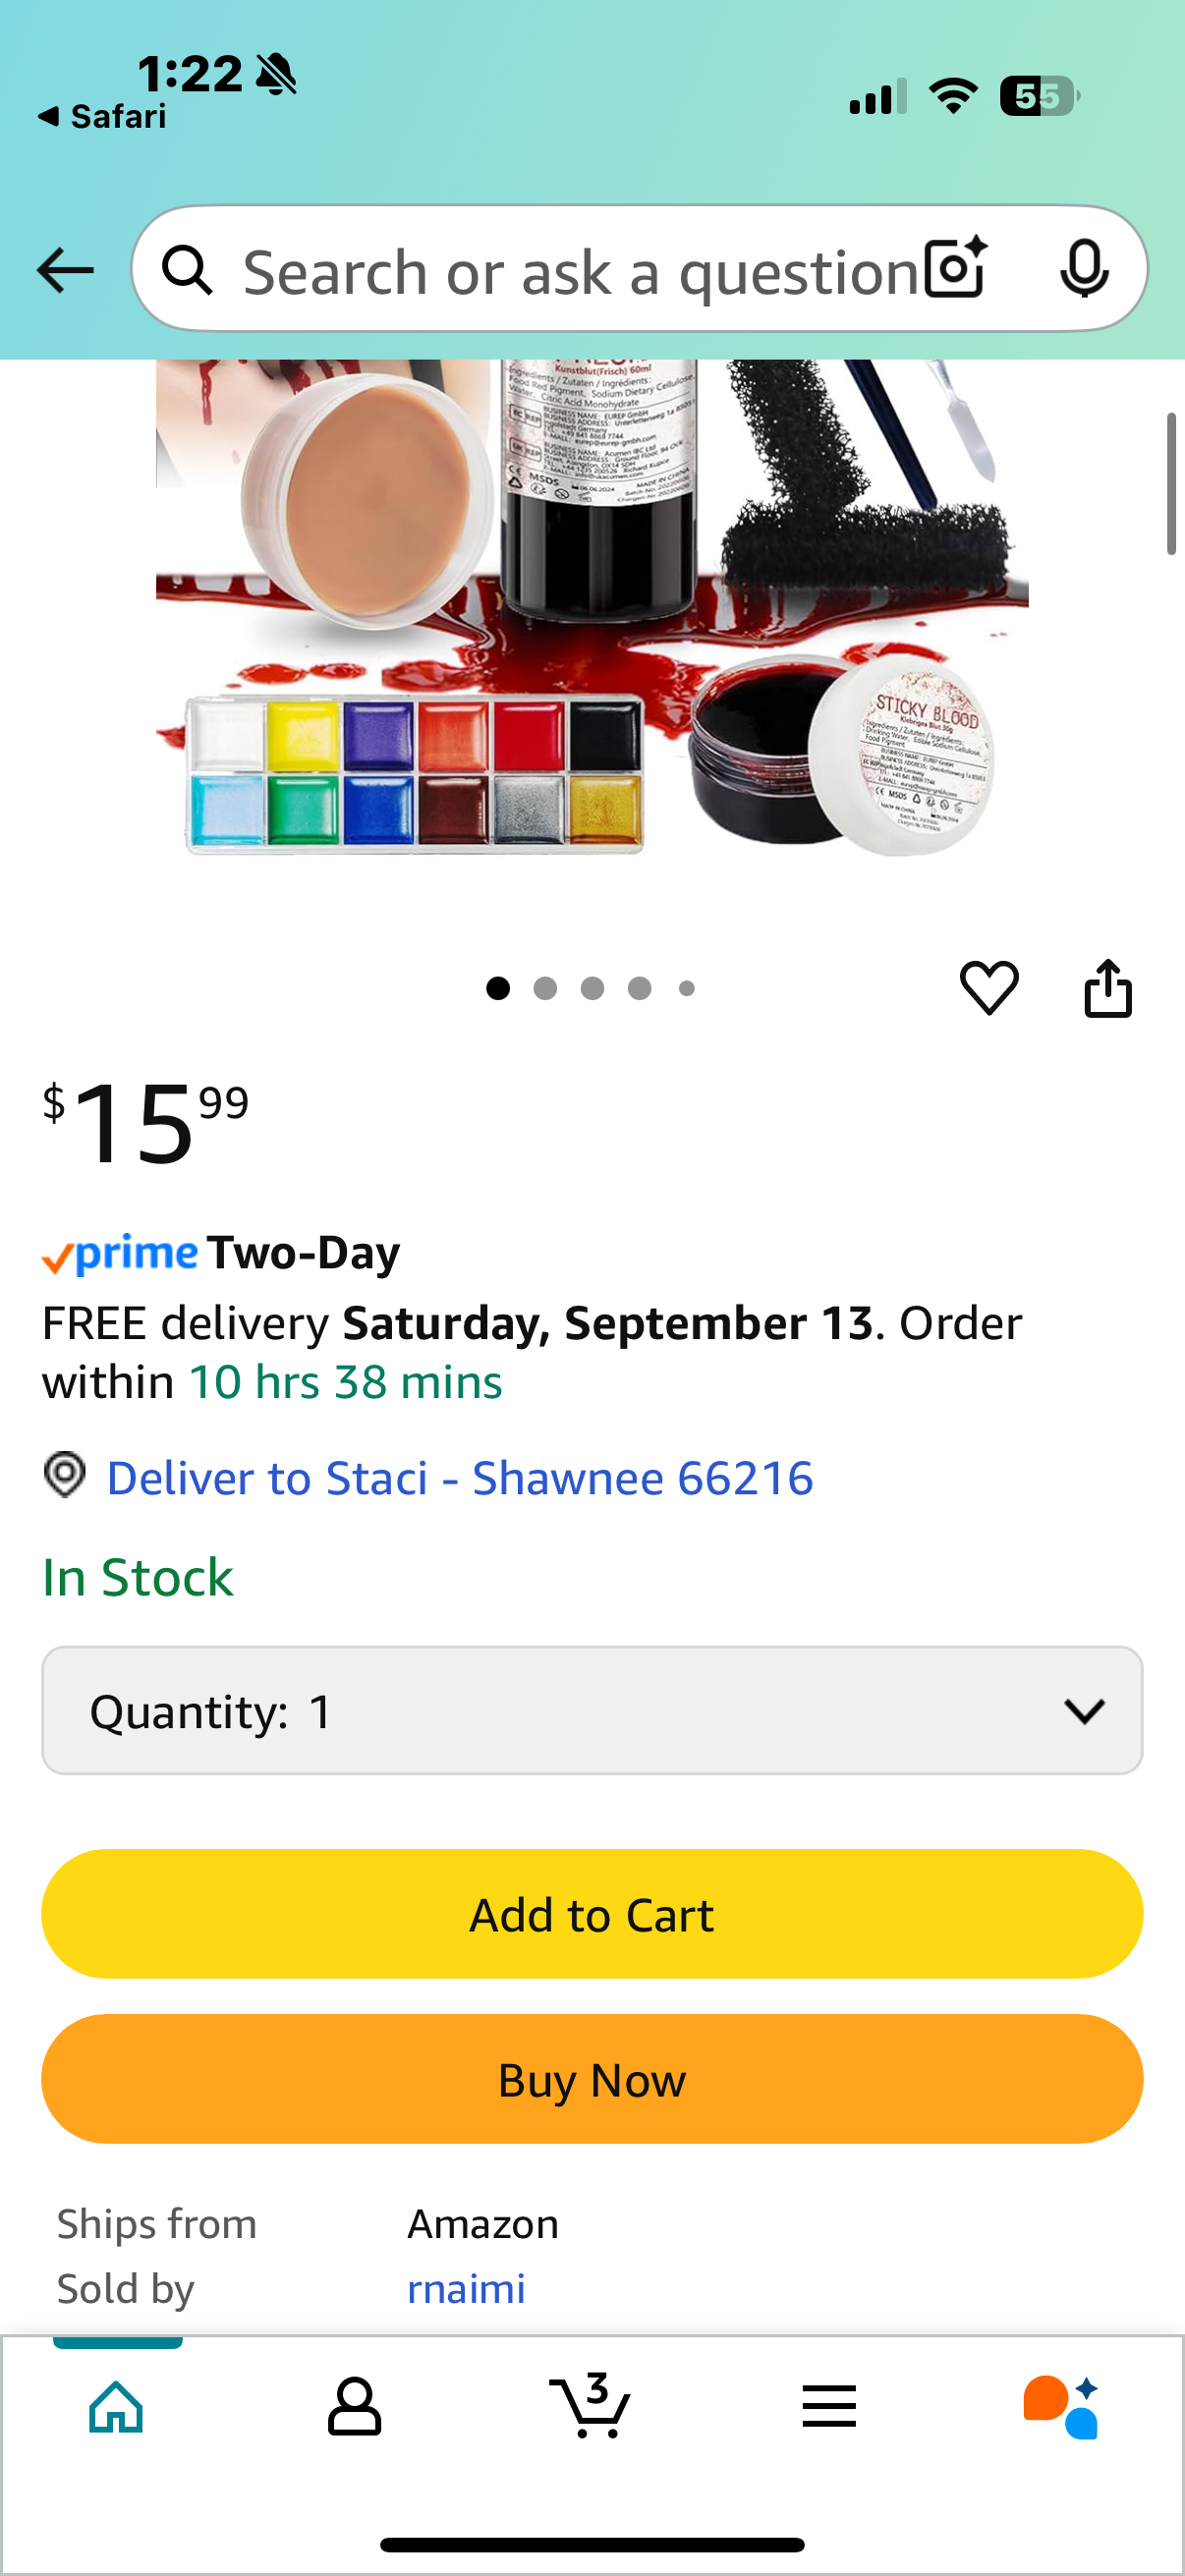Expand the Quantity dropdown

tap(592, 1710)
